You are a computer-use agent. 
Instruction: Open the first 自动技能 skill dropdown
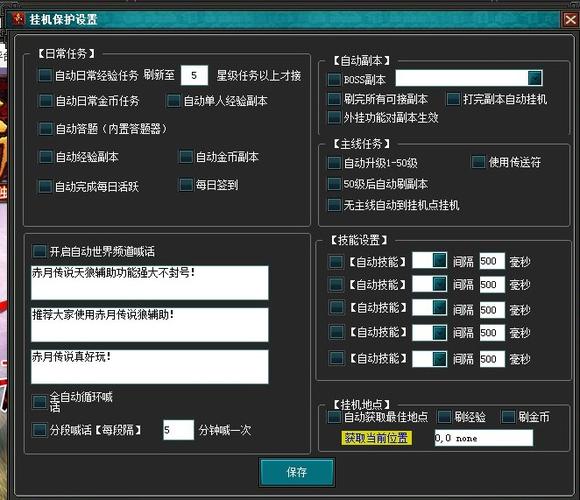click(439, 261)
